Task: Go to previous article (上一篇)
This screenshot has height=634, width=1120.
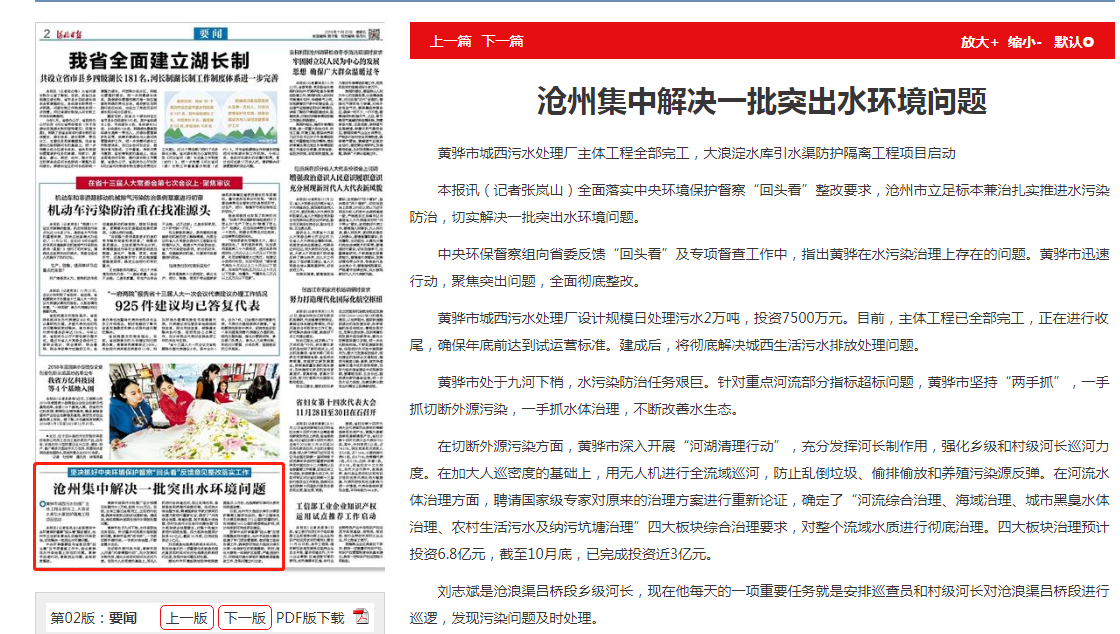Action: [x=450, y=41]
